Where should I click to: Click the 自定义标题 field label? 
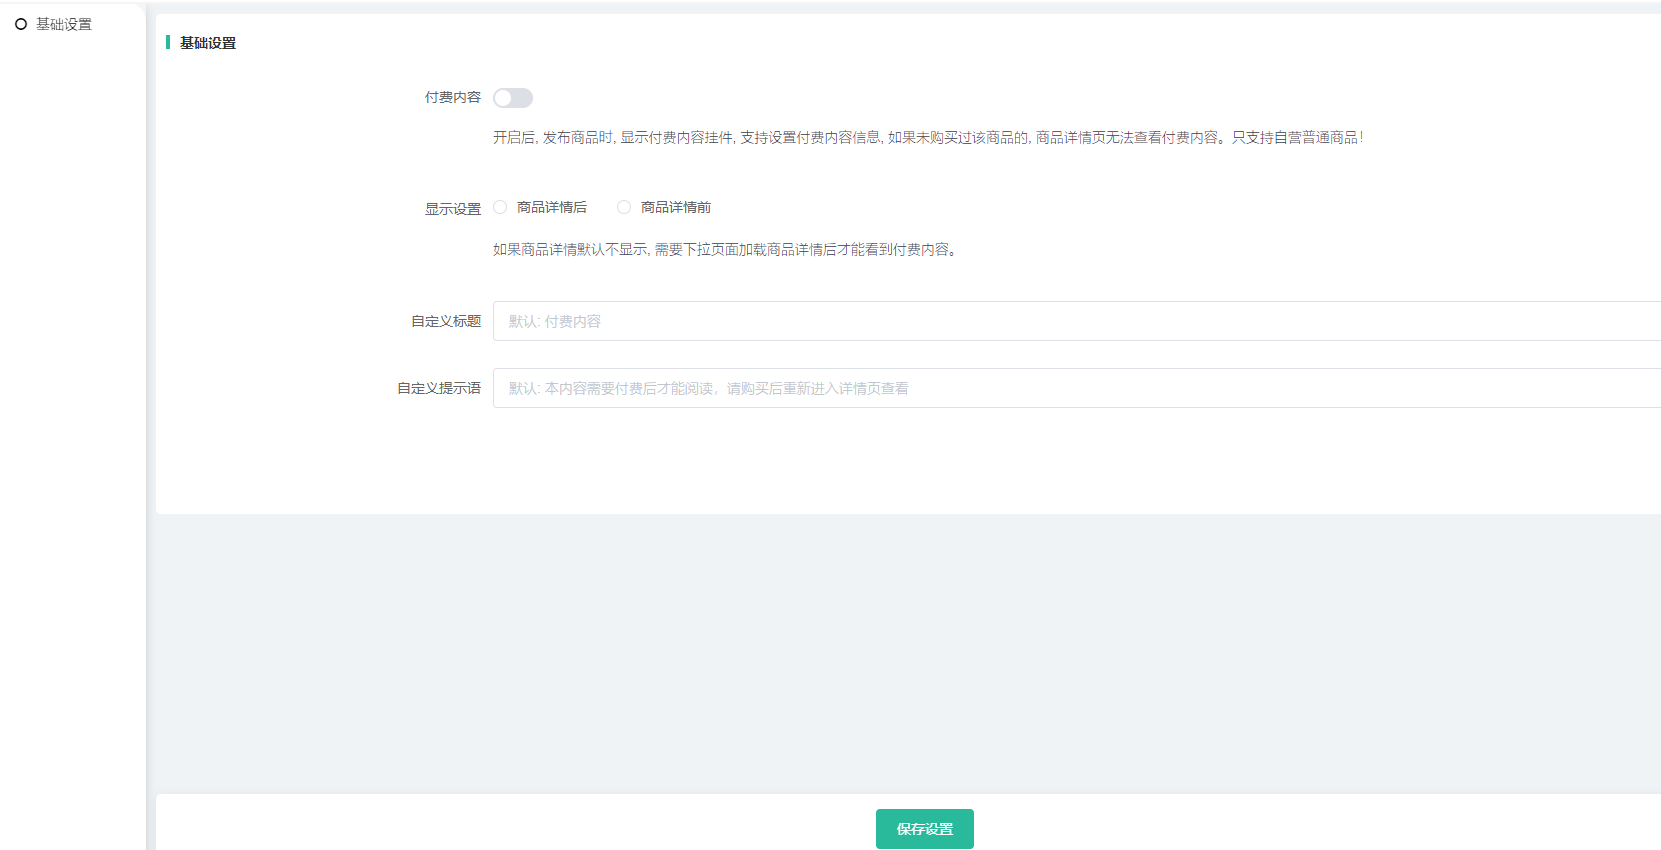pyautogui.click(x=445, y=321)
